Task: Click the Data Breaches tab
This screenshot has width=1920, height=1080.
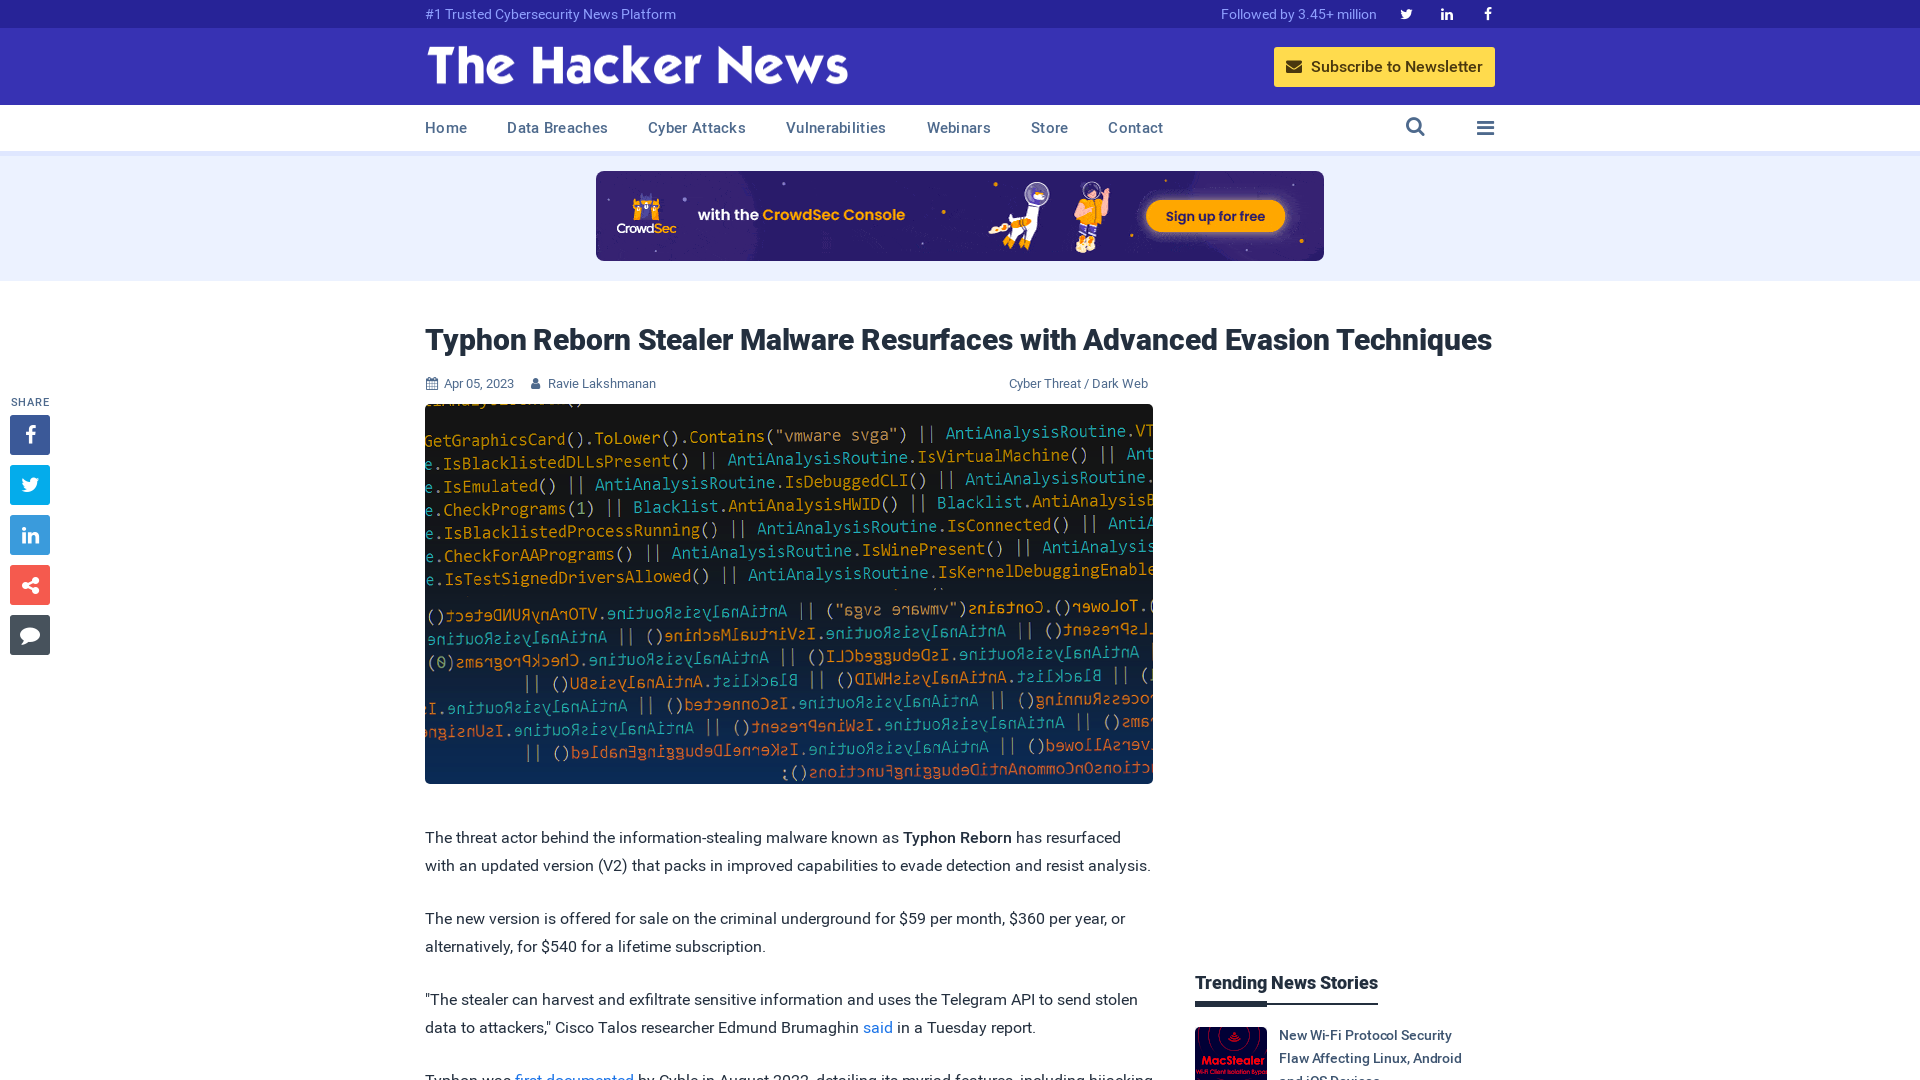Action: (556, 128)
